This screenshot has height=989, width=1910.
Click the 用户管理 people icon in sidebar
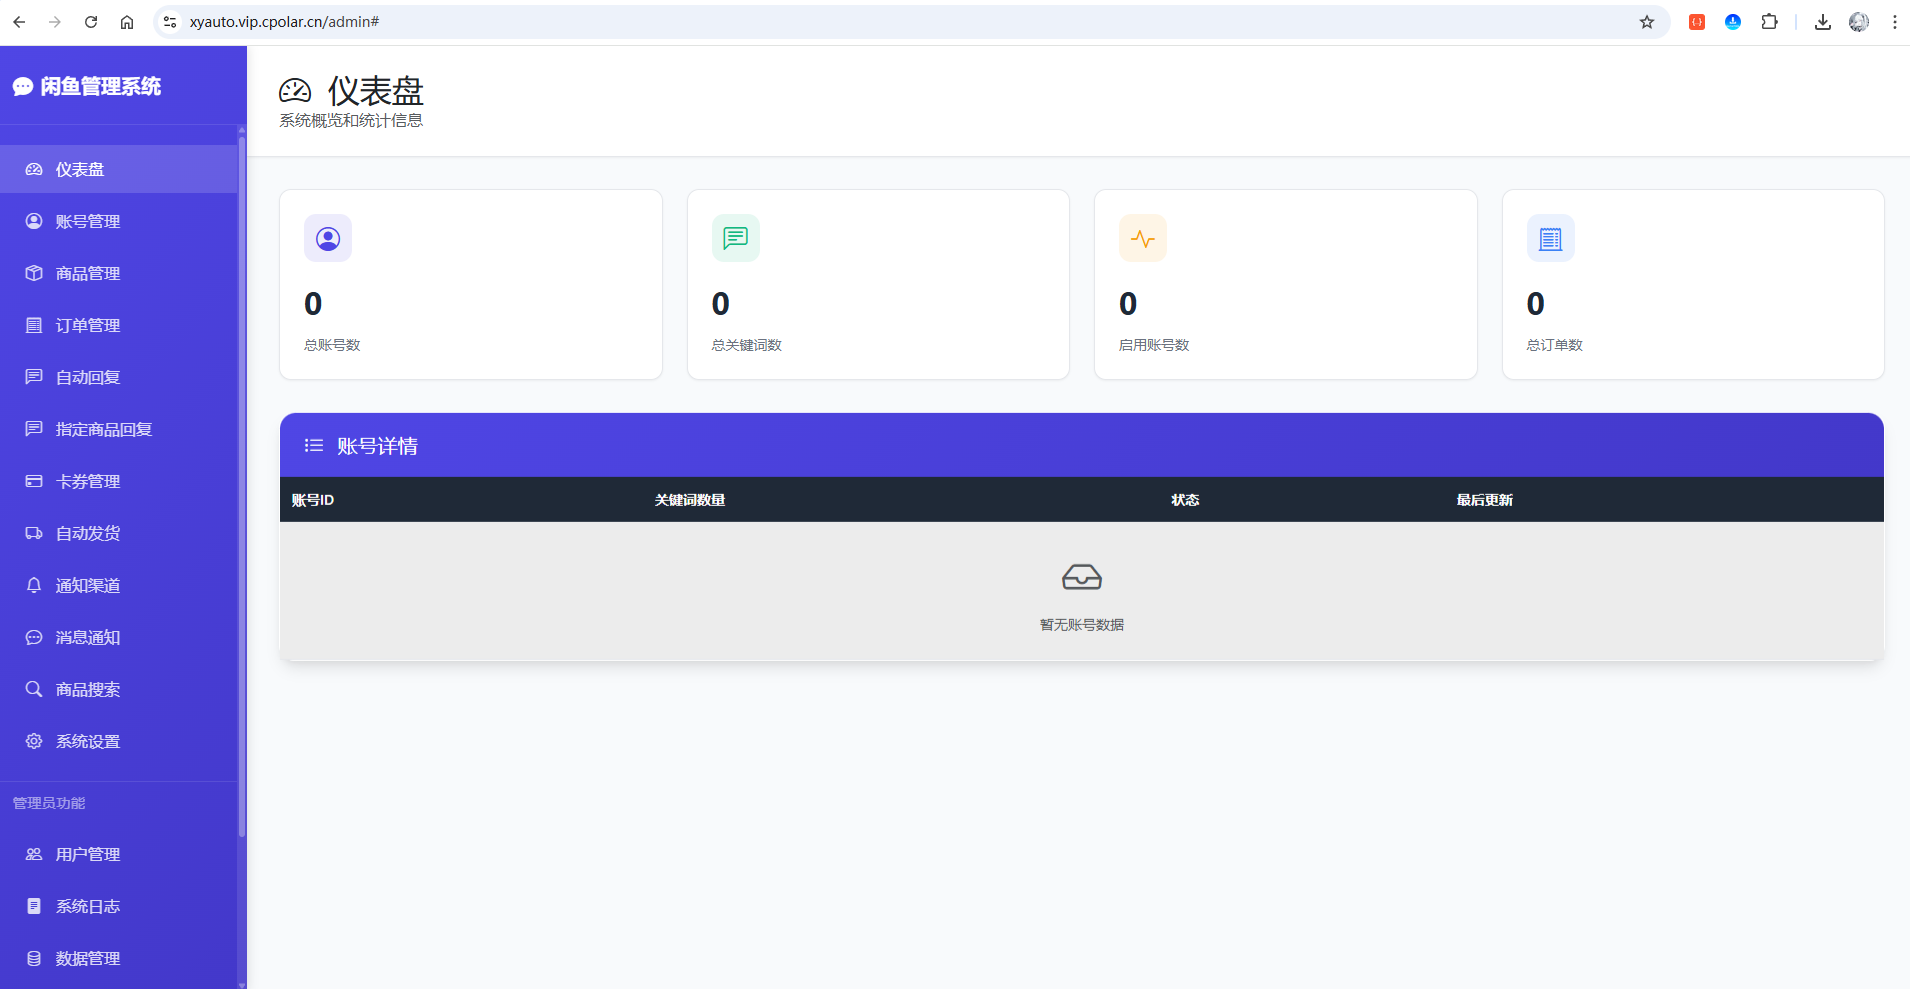34,854
